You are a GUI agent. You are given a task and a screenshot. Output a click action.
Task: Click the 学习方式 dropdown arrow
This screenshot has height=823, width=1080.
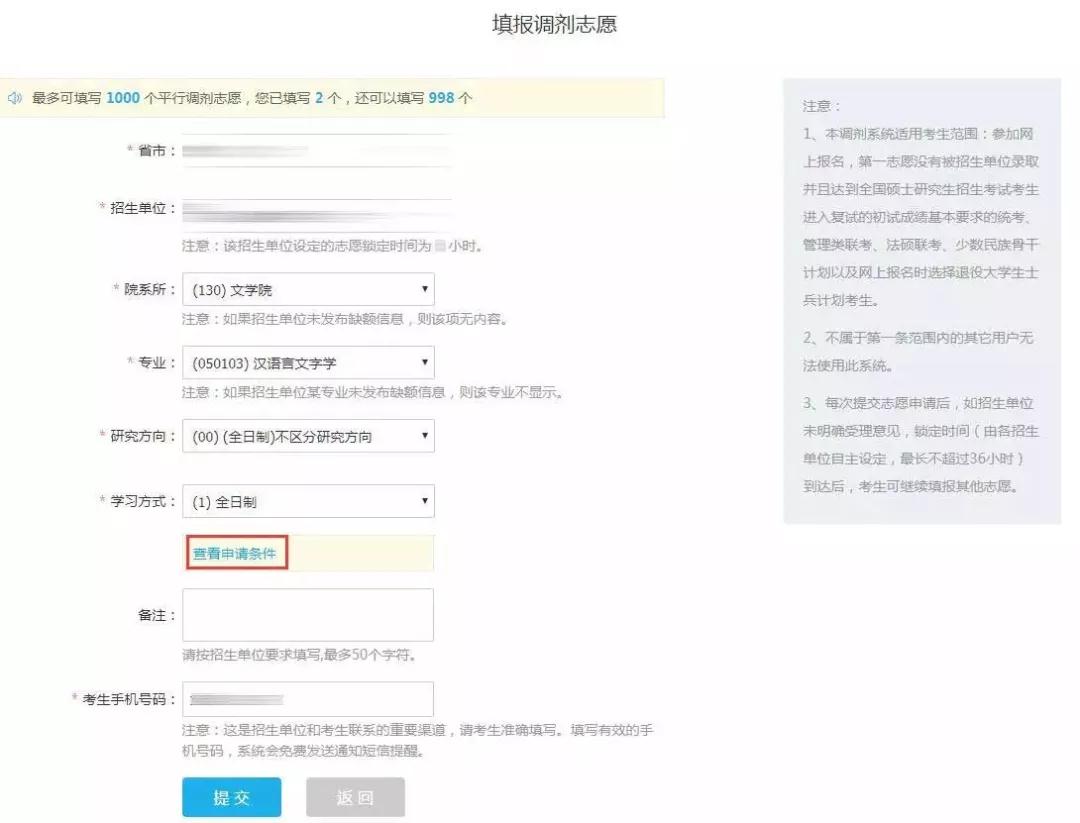(424, 501)
